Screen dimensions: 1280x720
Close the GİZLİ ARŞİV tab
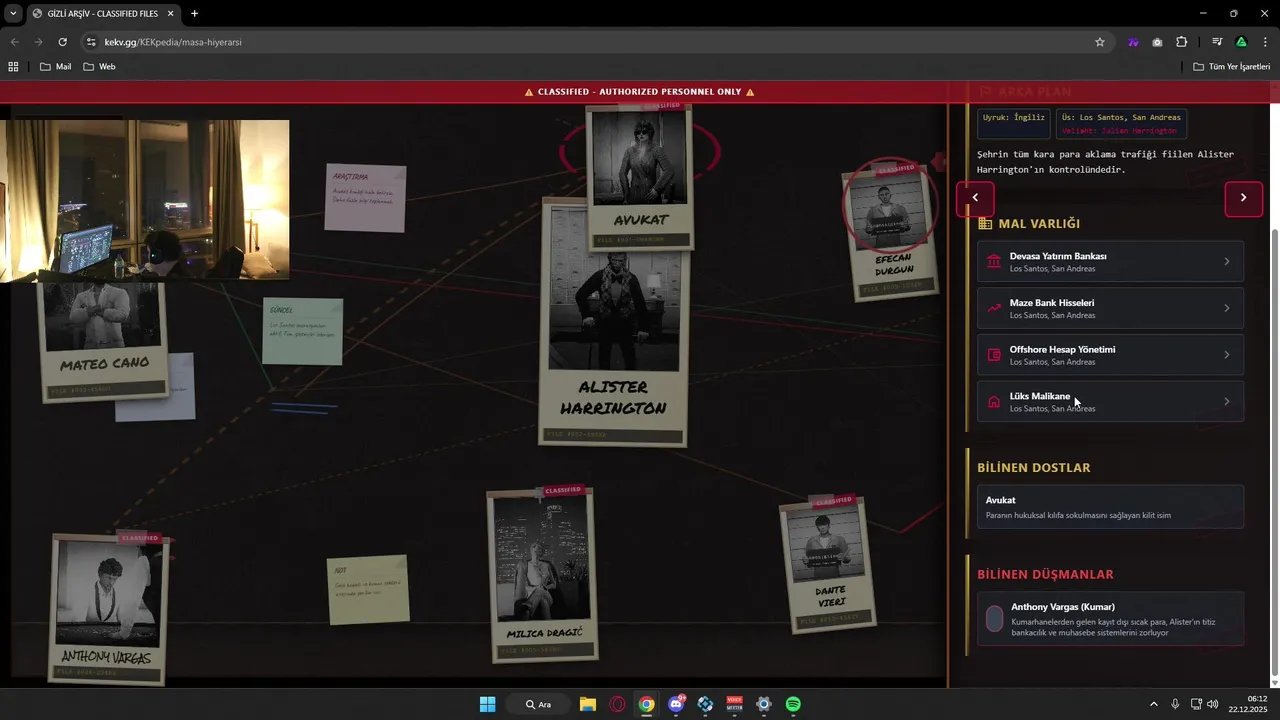click(170, 14)
